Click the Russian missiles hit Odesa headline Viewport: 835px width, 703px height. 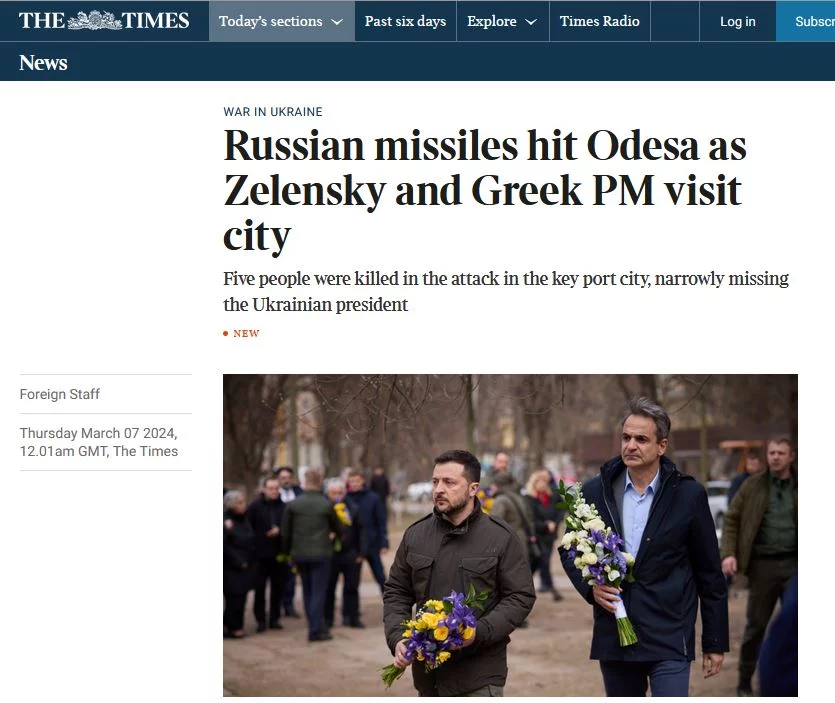[x=485, y=190]
